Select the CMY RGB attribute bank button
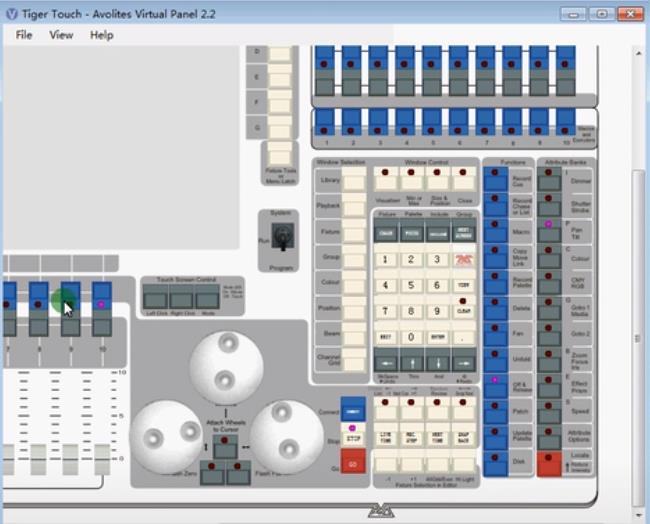 coord(549,283)
